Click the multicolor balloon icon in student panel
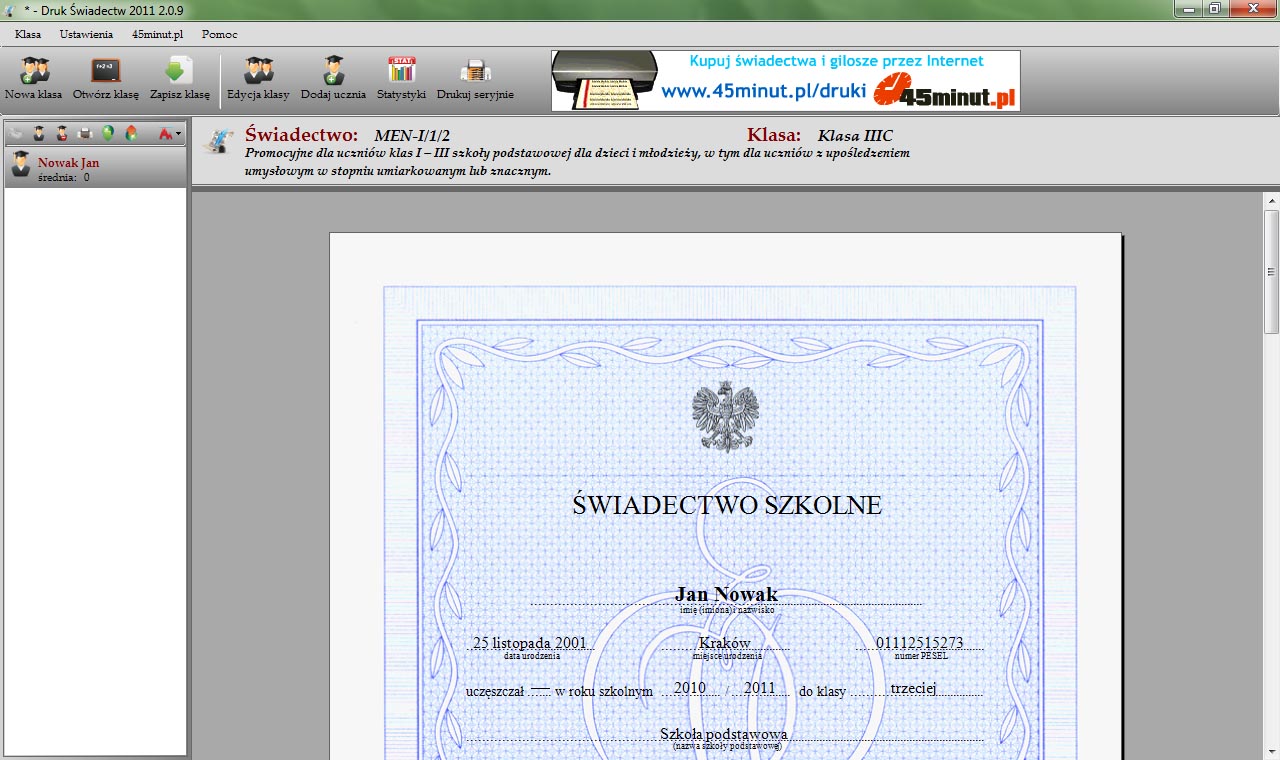 click(x=130, y=133)
